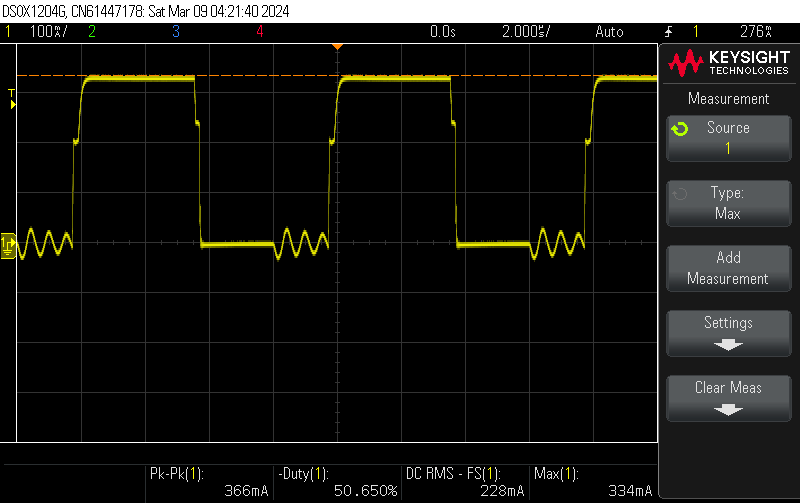The width and height of the screenshot is (800, 503).
Task: Select the Source softkey with the rotary icon
Action: [729, 138]
